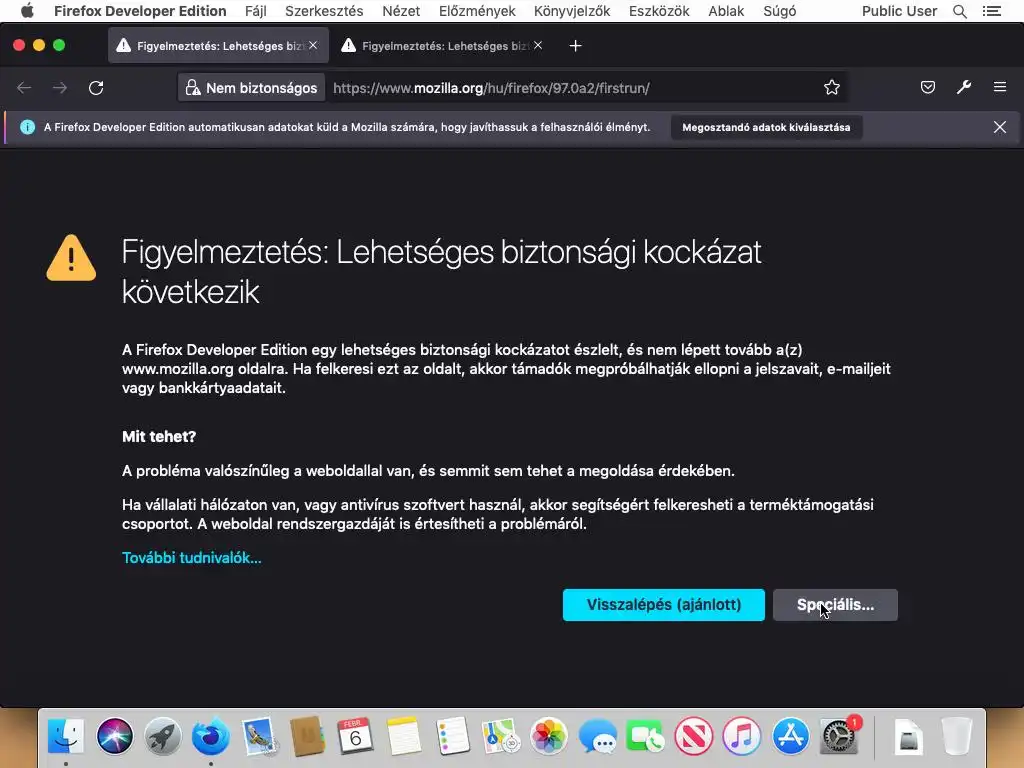Open the Súgó menu
Viewport: 1024px width, 768px height.
point(780,11)
